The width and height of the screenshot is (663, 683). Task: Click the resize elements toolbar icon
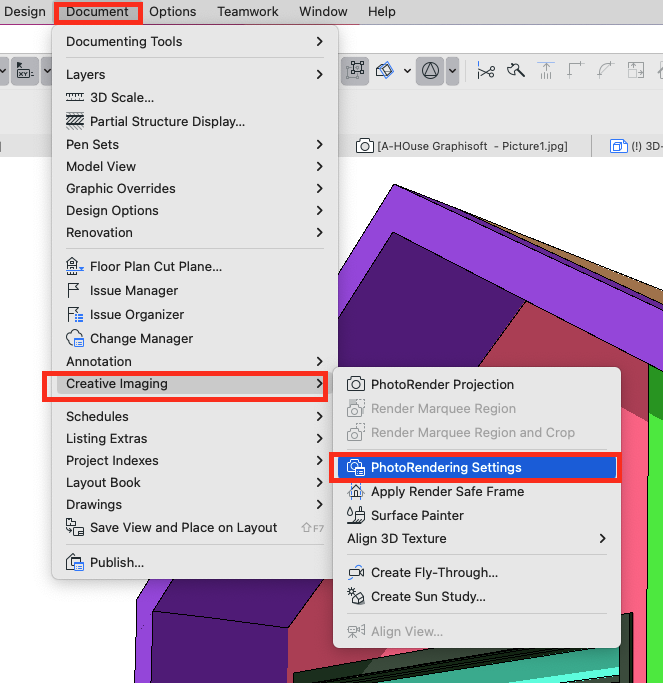click(x=636, y=71)
